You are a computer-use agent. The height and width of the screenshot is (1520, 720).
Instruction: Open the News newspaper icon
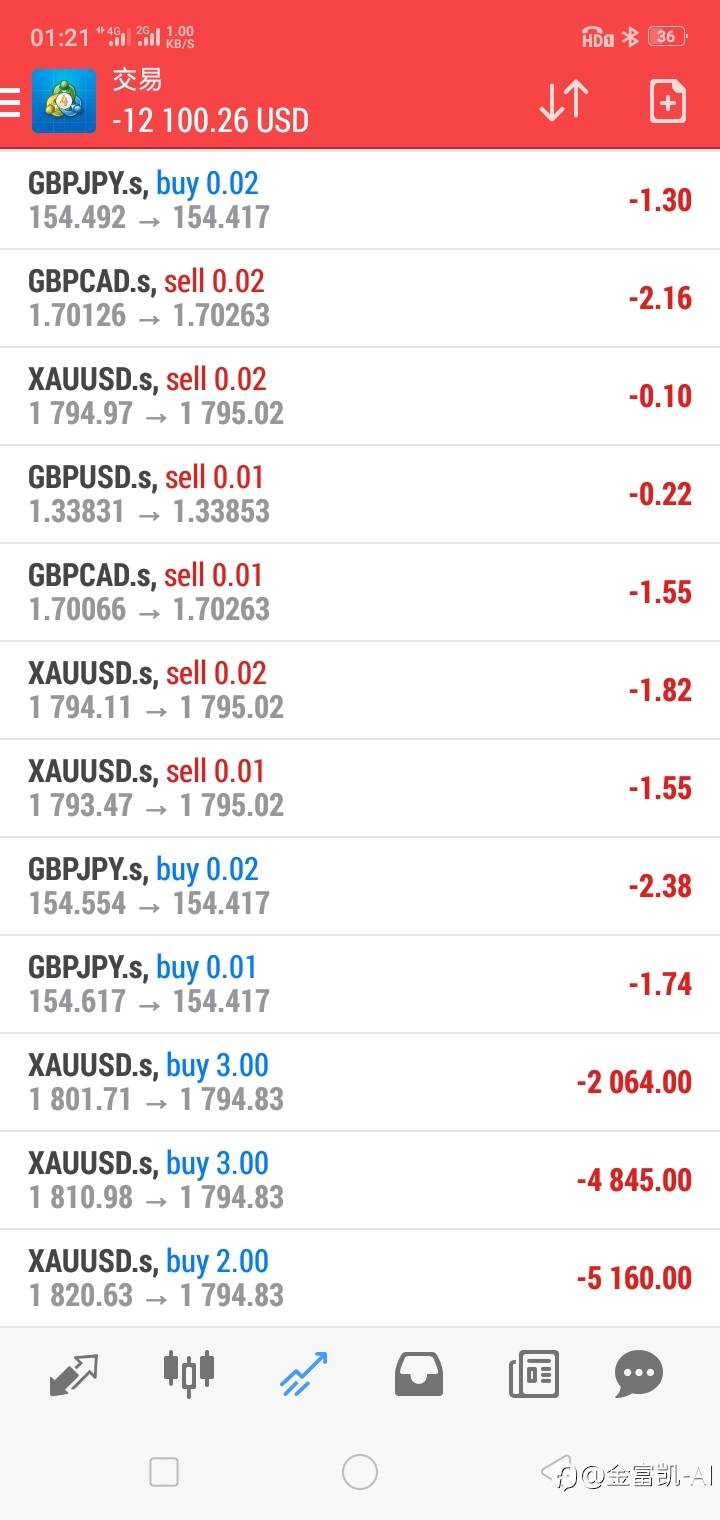[534, 1374]
